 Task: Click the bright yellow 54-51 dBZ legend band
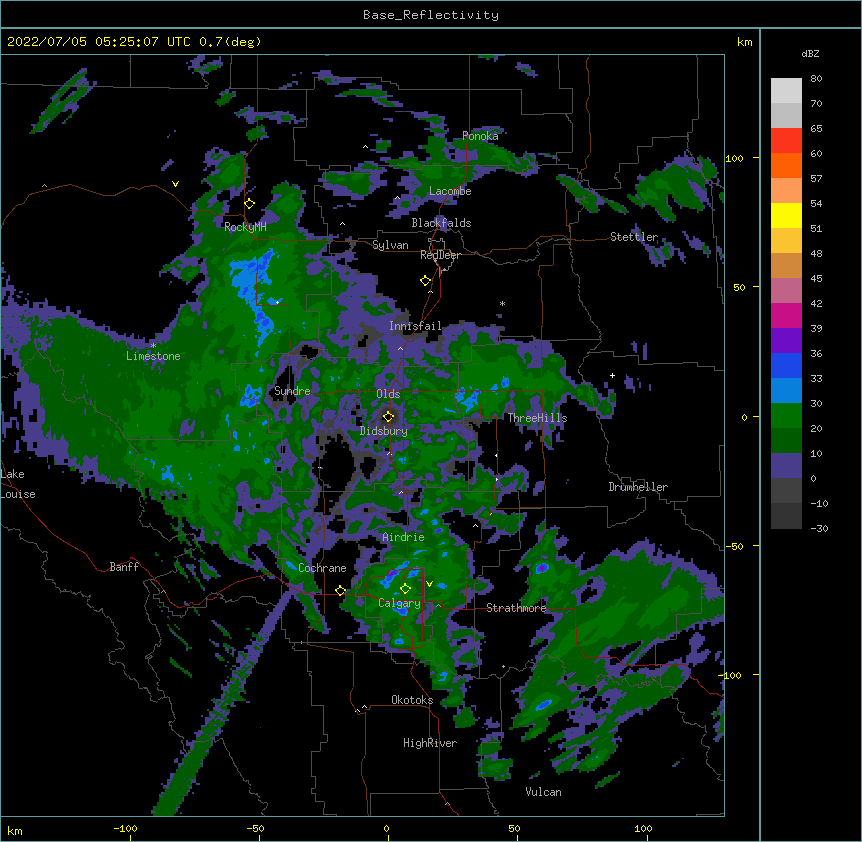tap(786, 215)
